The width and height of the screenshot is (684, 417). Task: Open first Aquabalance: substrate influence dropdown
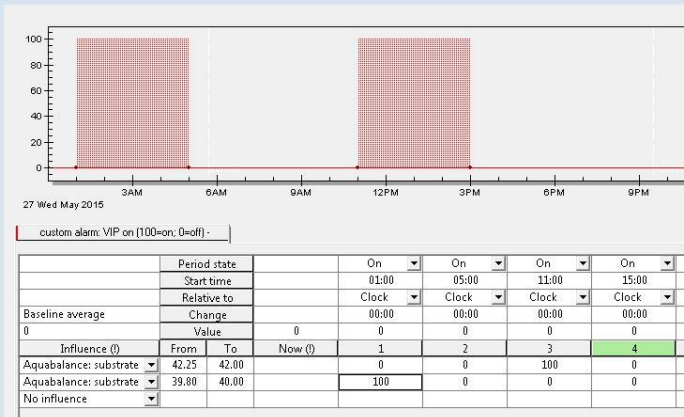151,365
